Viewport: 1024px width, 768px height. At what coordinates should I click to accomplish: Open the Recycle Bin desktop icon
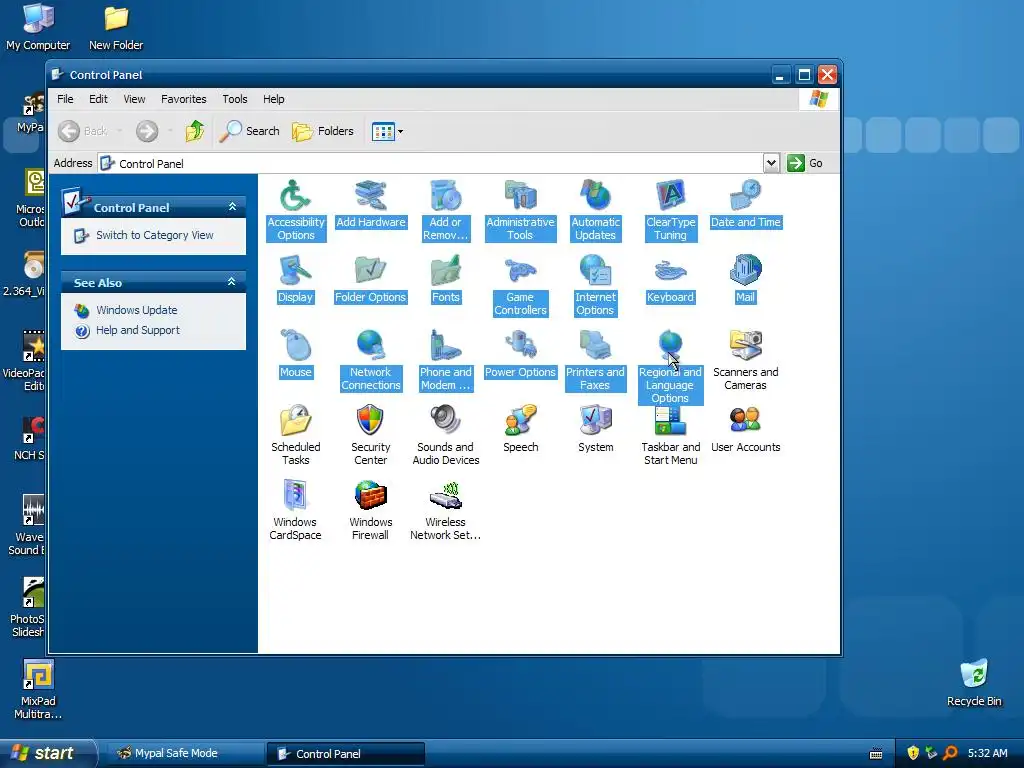click(x=974, y=683)
